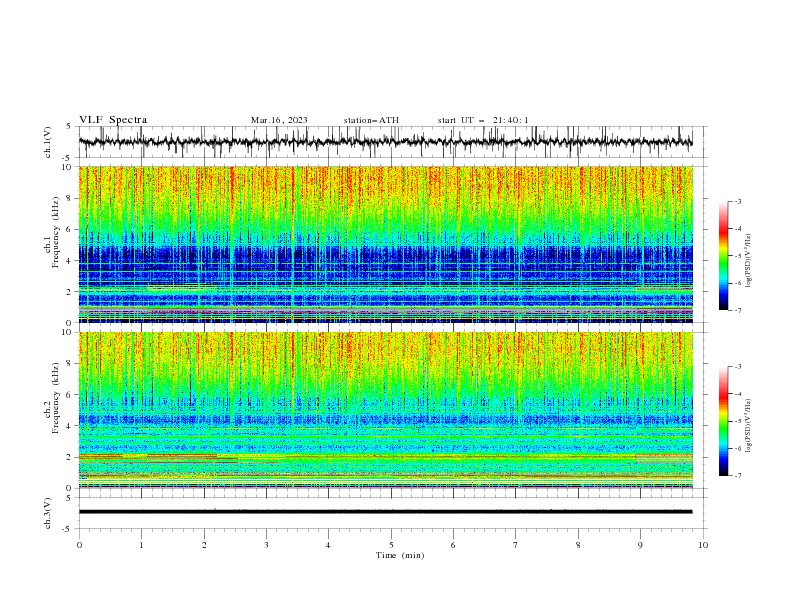Click the ch.1(V) waveform trace
Screen dimensions: 792x612
coord(385,142)
